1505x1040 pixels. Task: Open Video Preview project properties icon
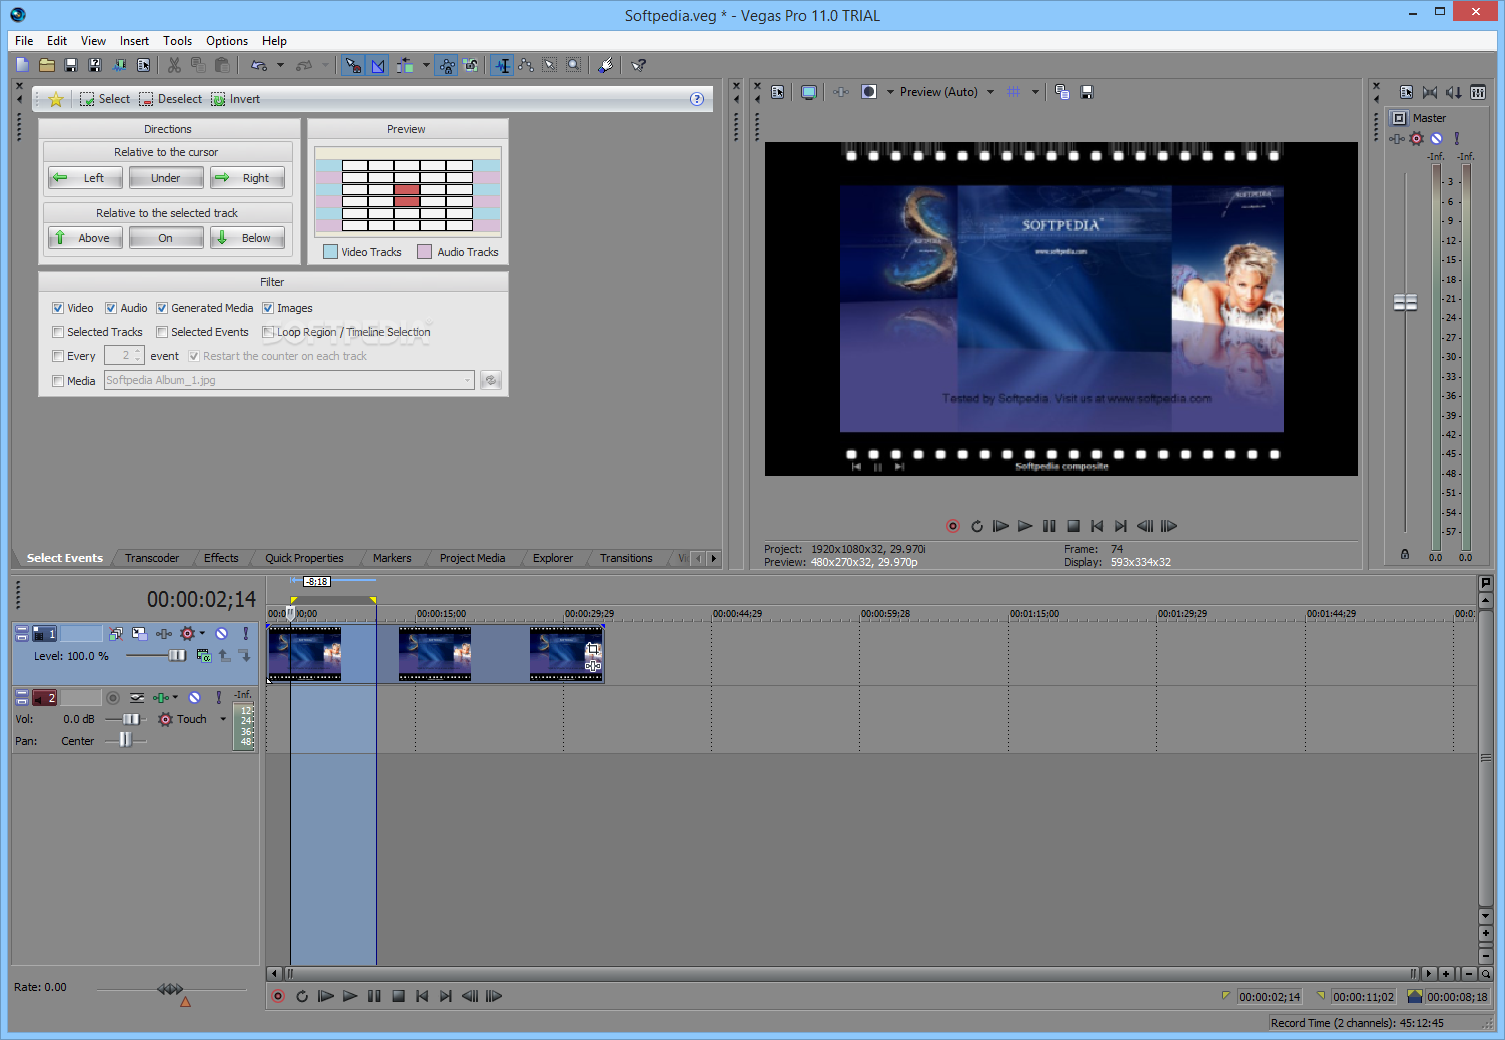pyautogui.click(x=778, y=92)
